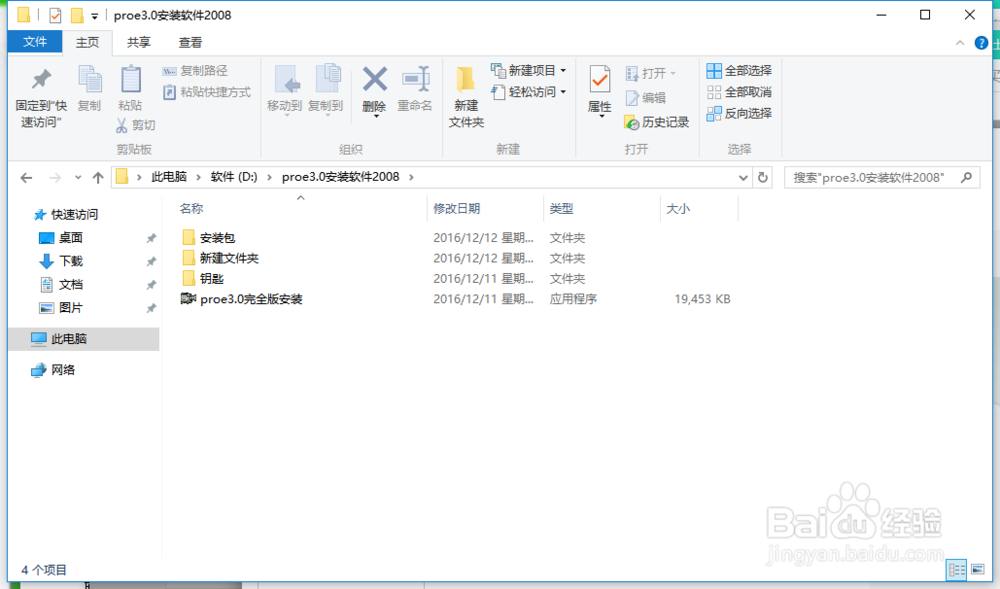
Task: Click the 删除 (Delete) icon in ribbon
Action: [374, 90]
